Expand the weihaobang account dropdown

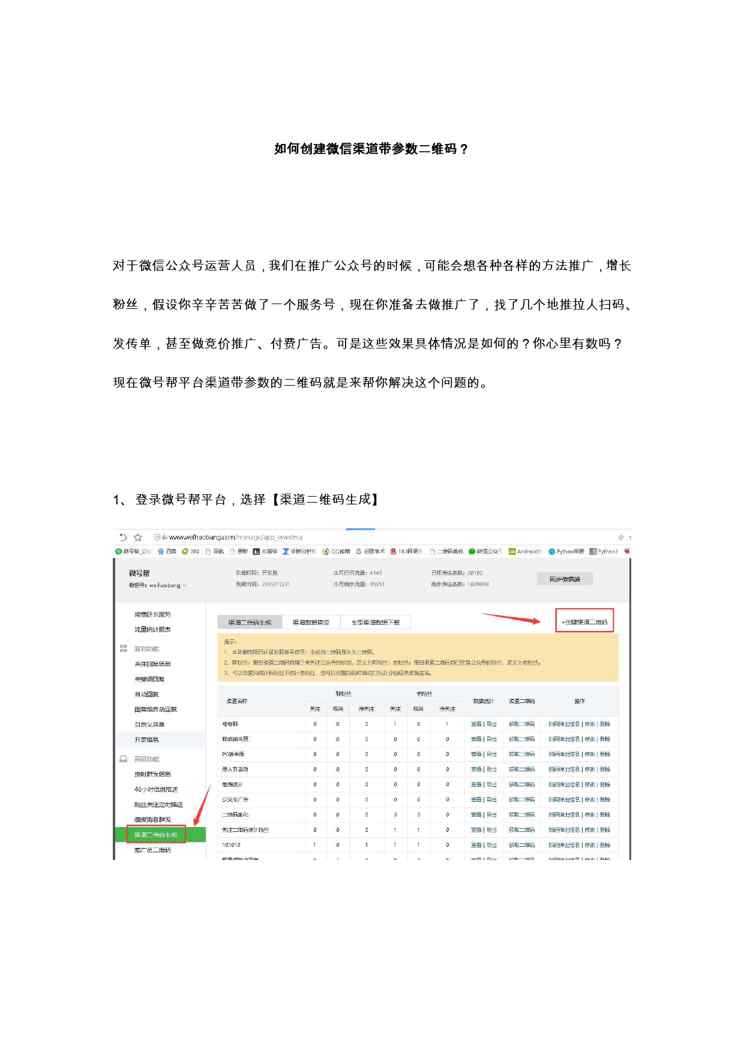(158, 585)
